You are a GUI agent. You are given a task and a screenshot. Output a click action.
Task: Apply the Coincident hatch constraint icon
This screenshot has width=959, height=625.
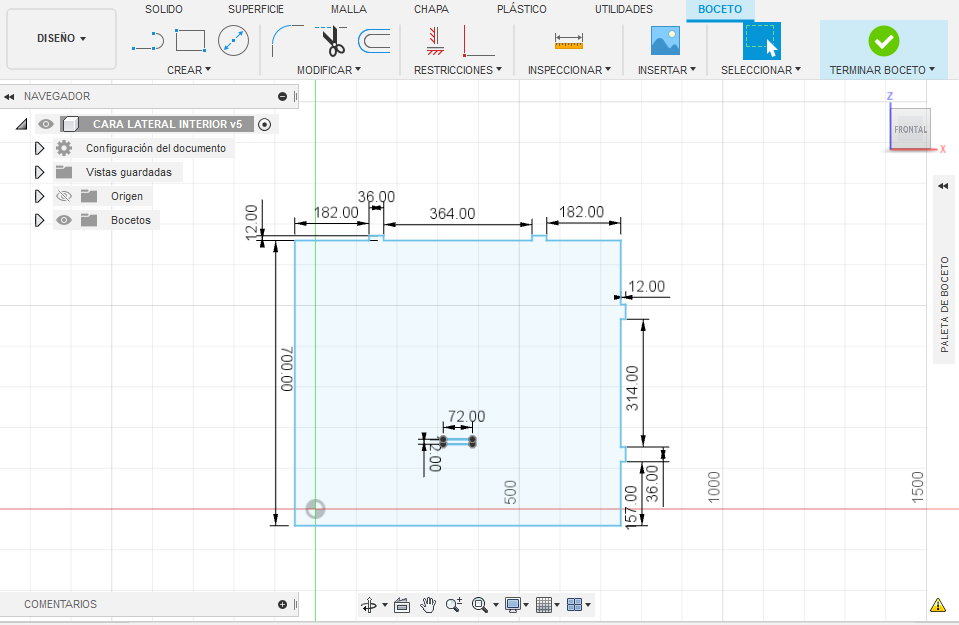coord(435,41)
